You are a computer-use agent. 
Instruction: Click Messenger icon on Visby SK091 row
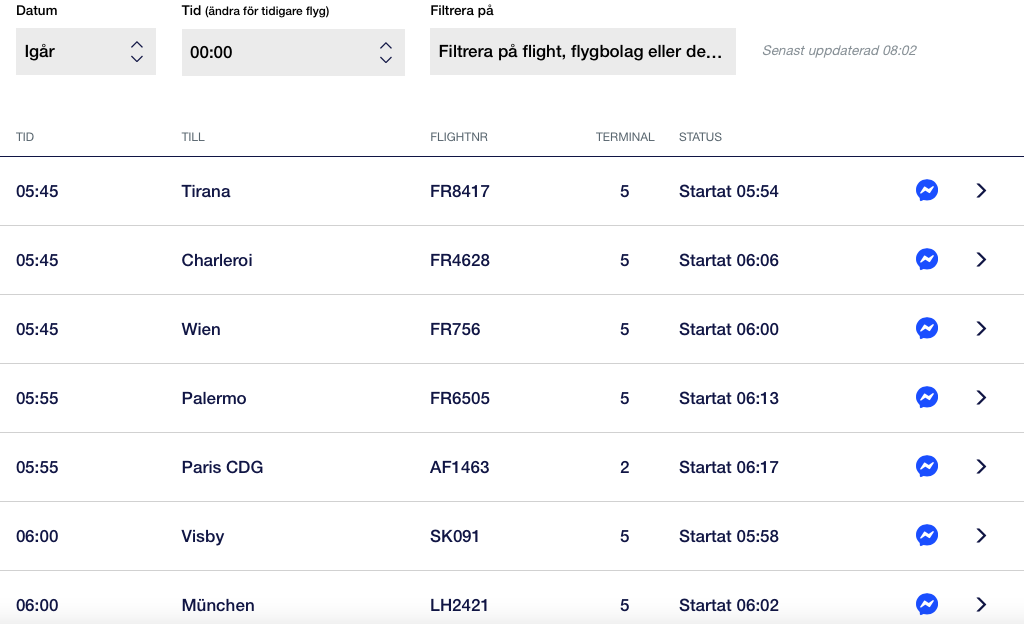coord(927,536)
